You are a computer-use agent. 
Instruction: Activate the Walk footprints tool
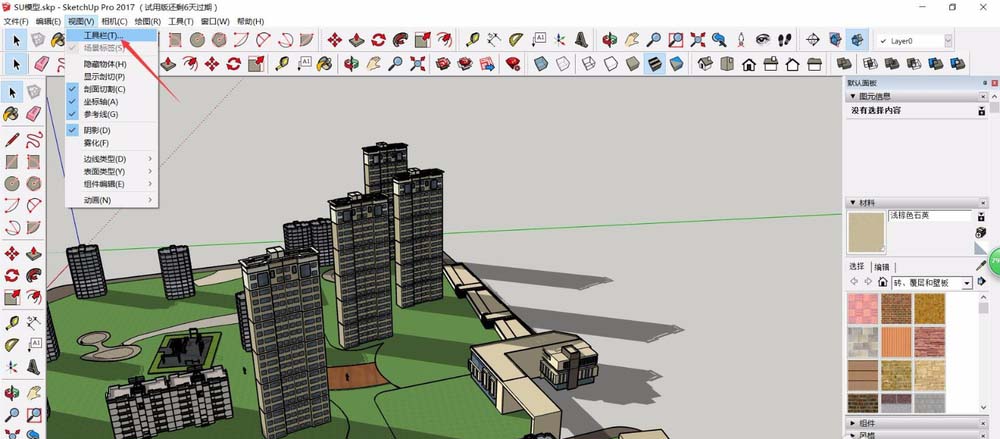coord(785,40)
